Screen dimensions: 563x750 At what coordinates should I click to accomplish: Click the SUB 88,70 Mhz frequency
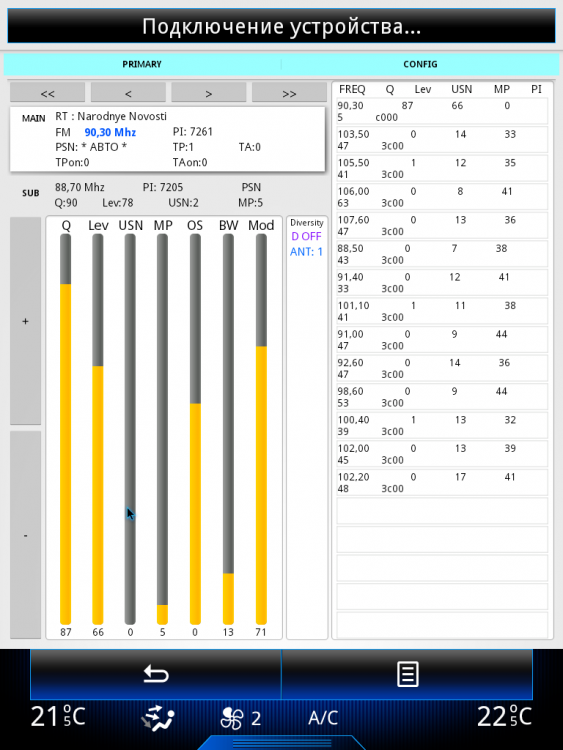[79, 187]
